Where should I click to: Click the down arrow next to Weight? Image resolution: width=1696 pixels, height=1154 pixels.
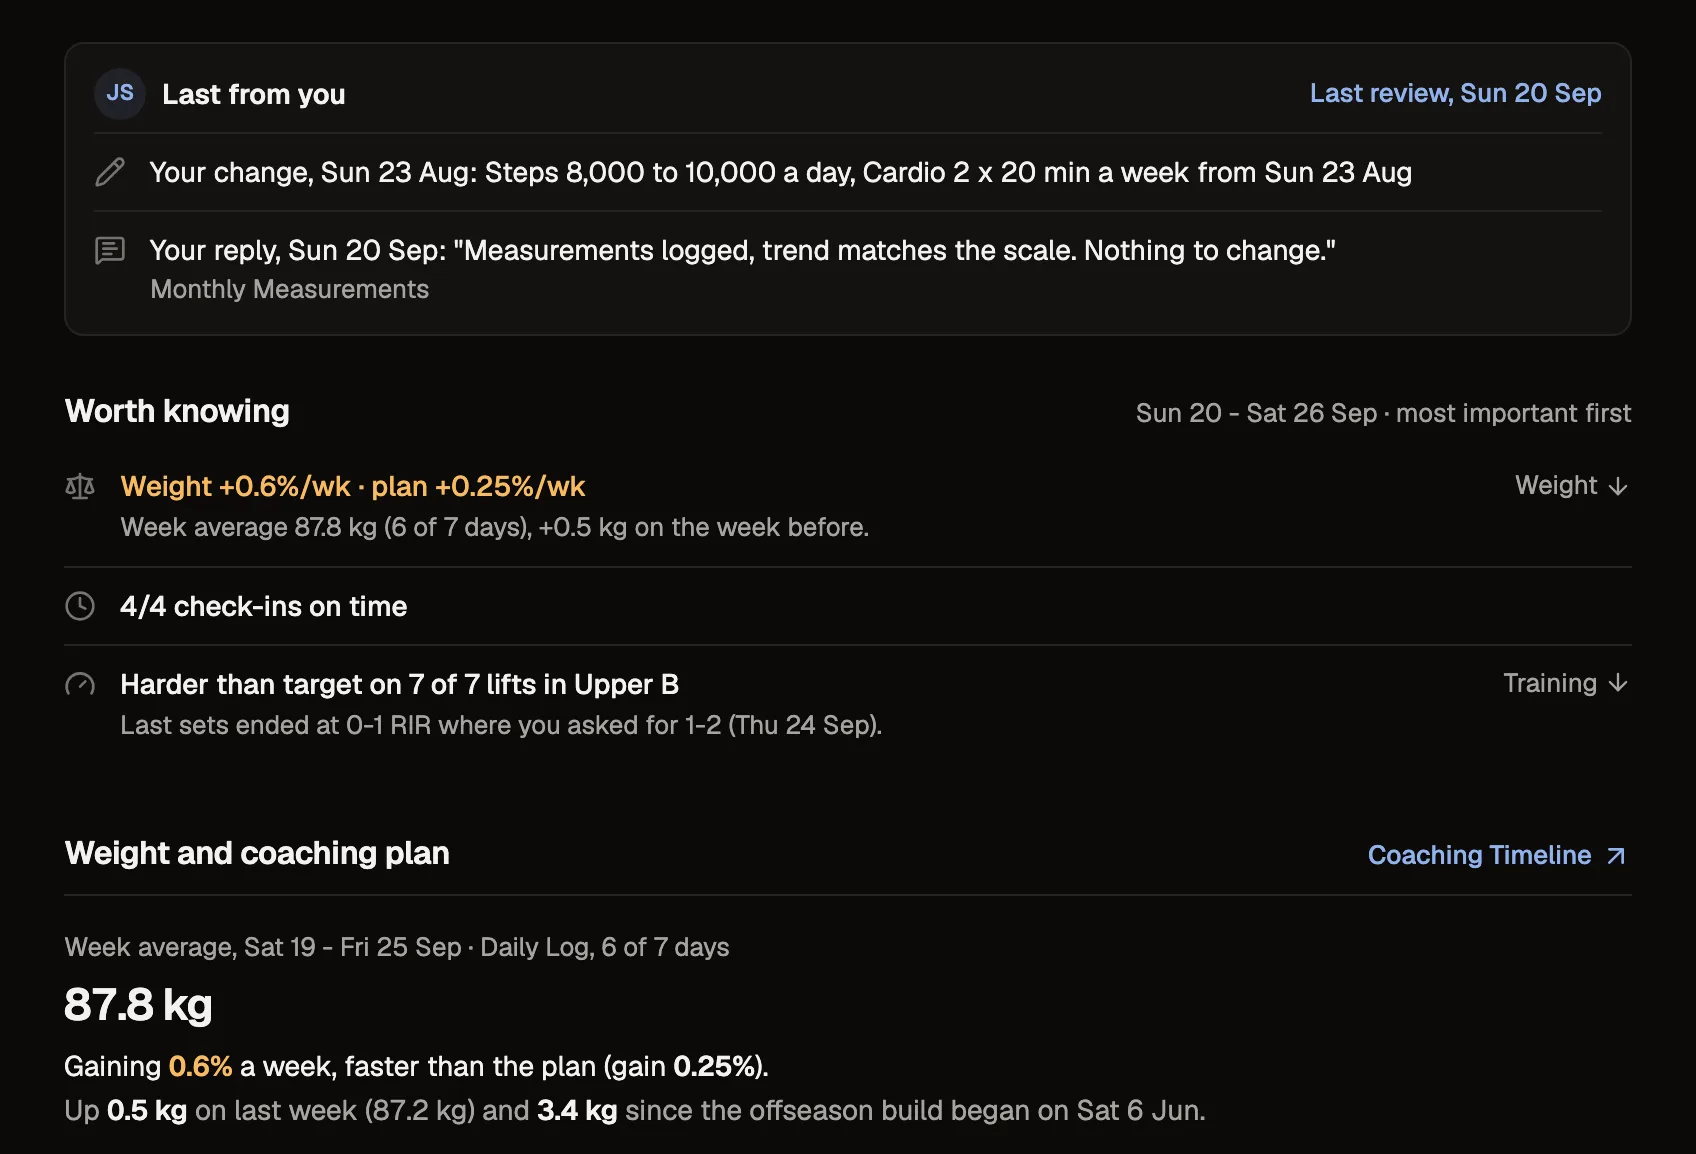1618,487
